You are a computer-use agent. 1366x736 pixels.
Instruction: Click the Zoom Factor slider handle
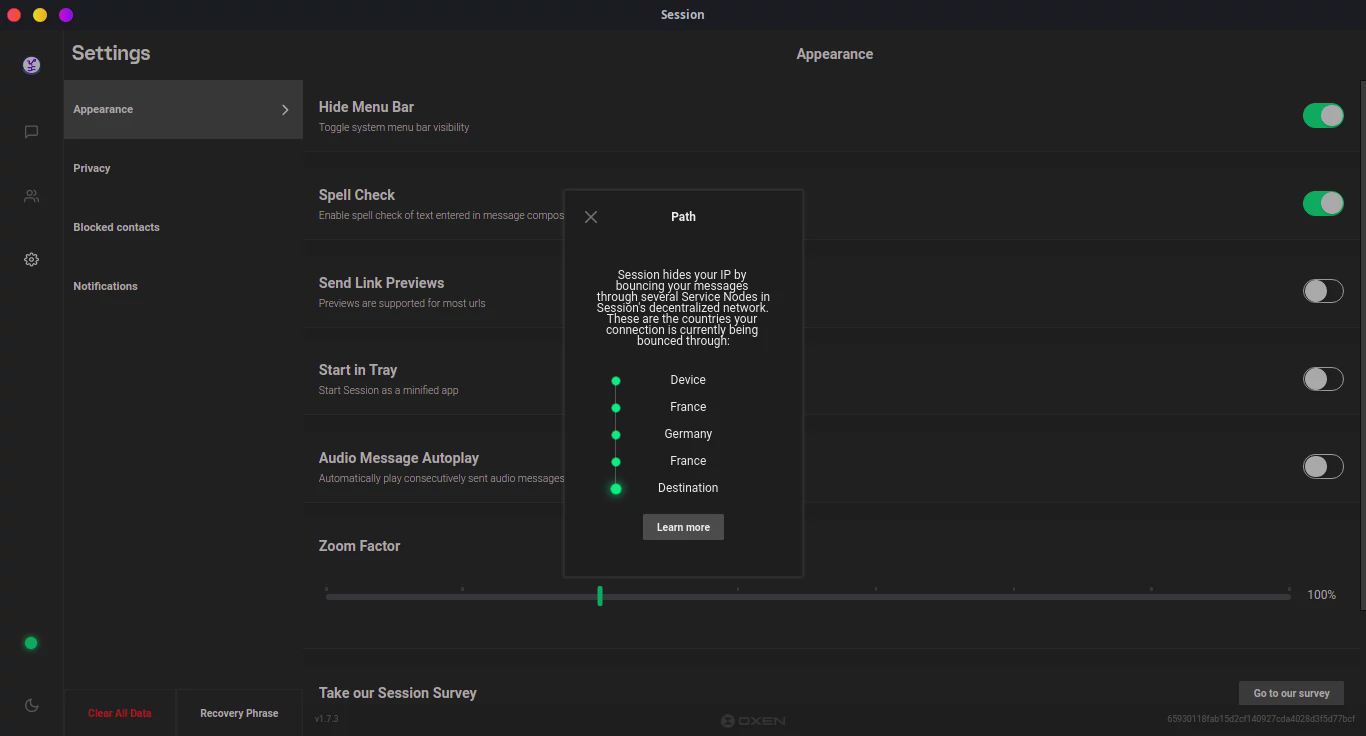click(x=600, y=596)
